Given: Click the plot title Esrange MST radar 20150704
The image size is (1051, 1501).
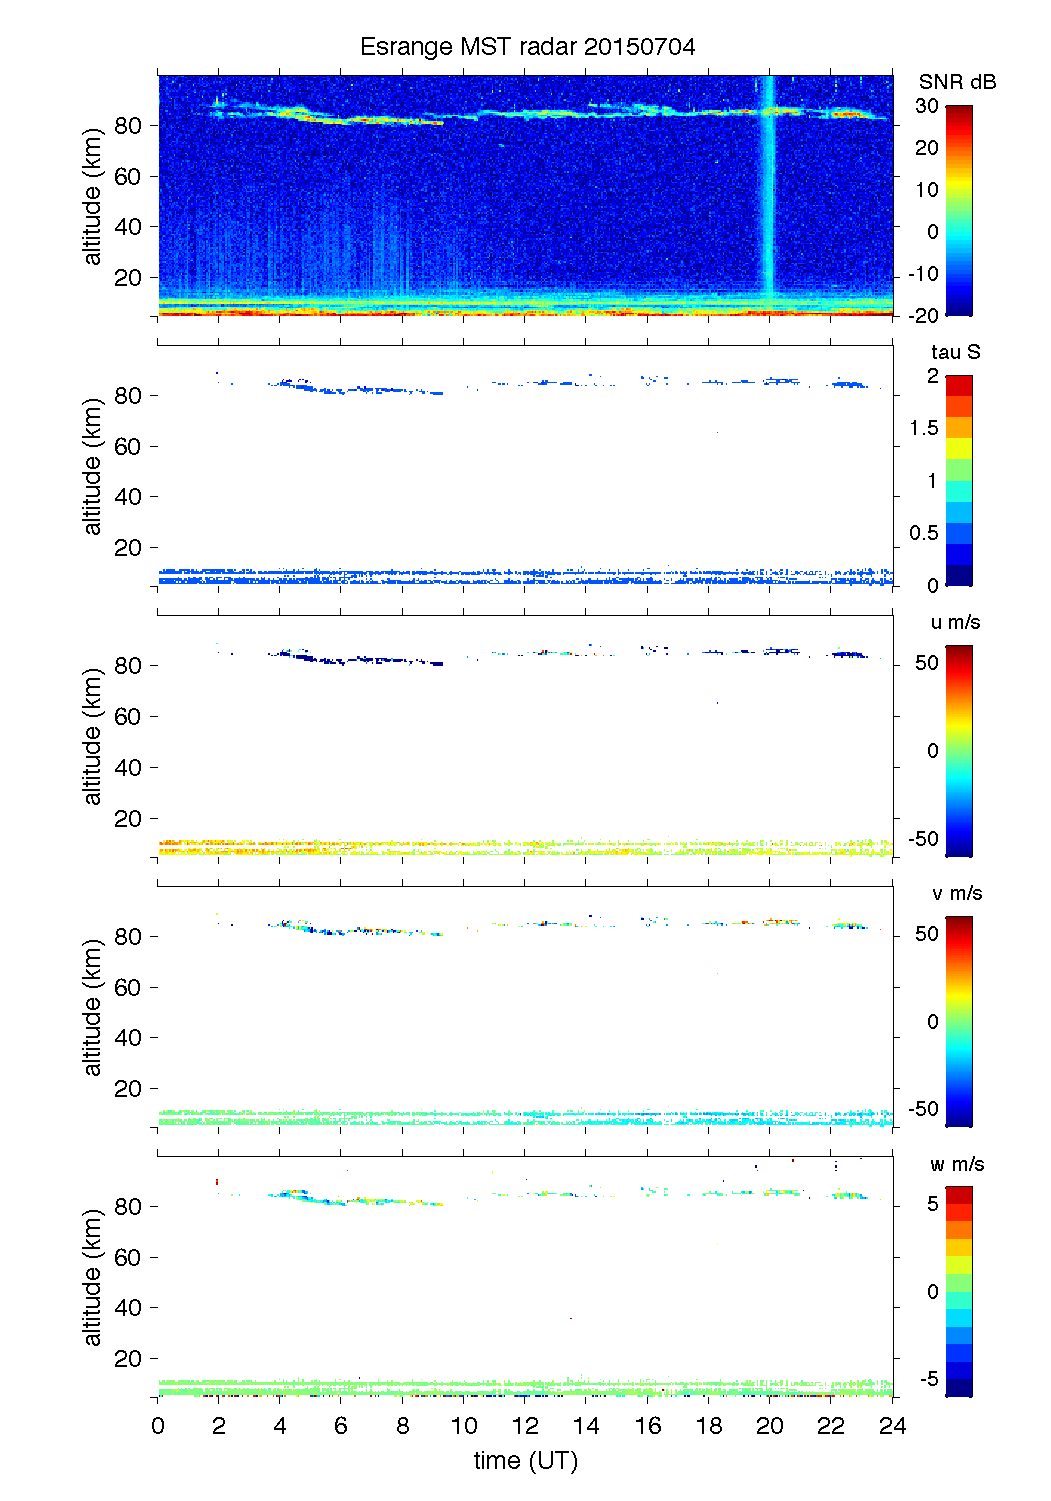Looking at the screenshot, I should point(527,47).
